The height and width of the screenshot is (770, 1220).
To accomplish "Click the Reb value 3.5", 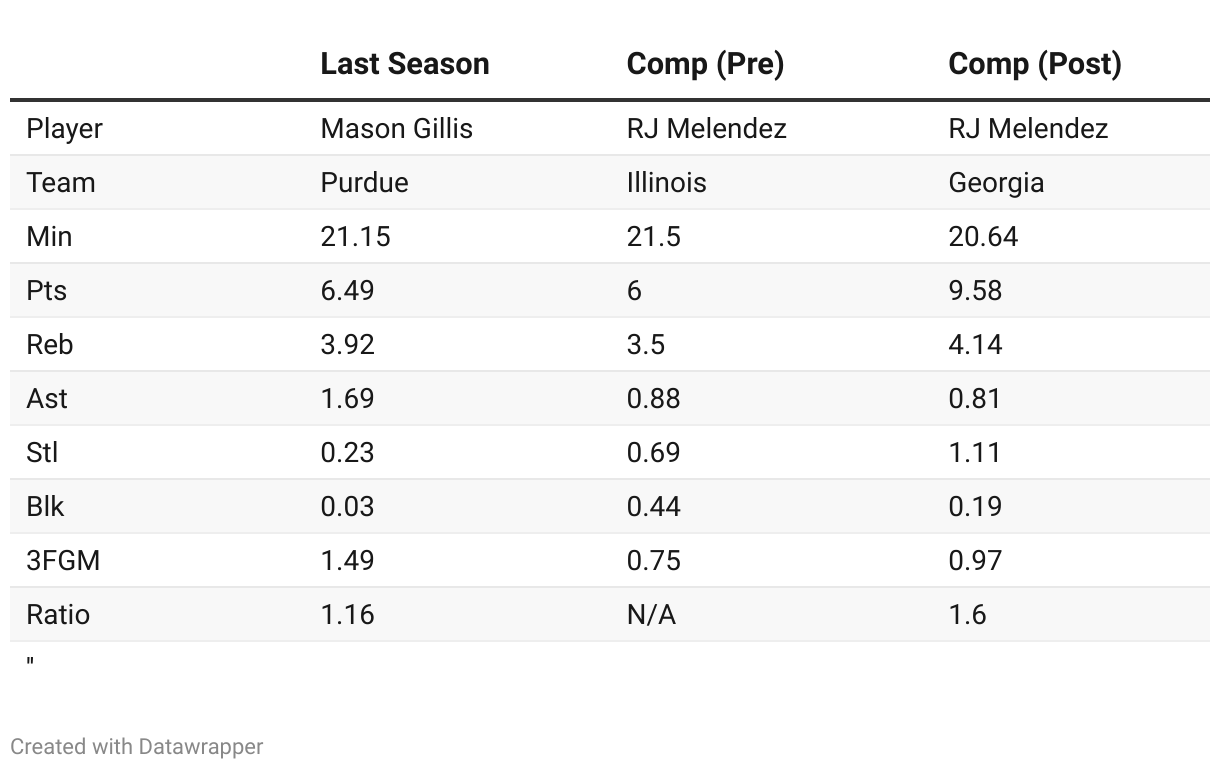I will tap(645, 345).
